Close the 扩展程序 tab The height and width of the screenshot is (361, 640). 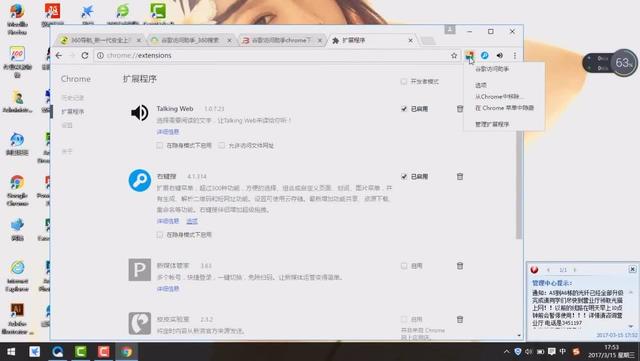click(410, 40)
